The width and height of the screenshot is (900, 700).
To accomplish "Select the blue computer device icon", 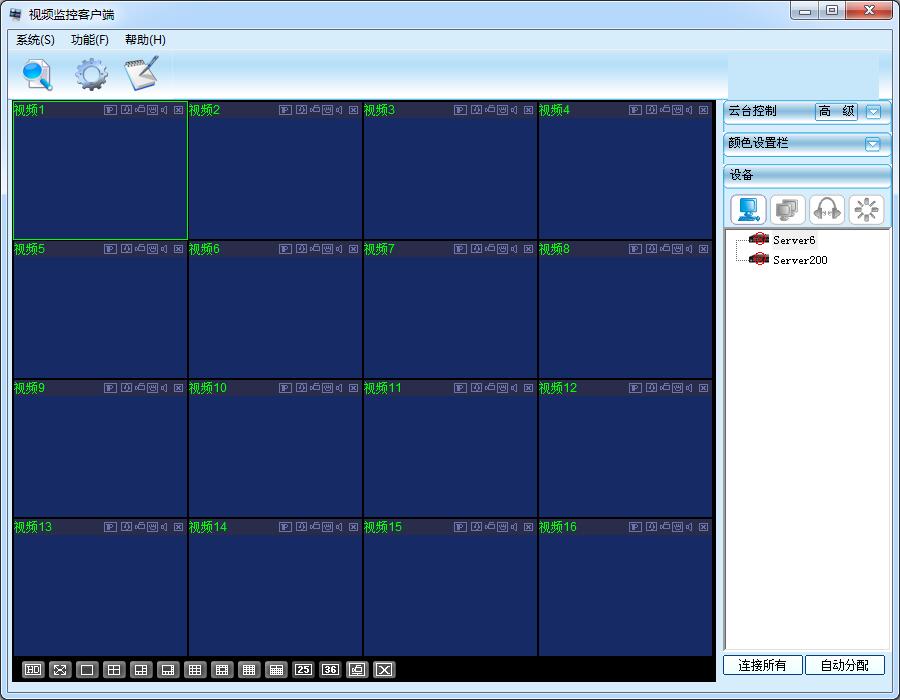I will [748, 210].
